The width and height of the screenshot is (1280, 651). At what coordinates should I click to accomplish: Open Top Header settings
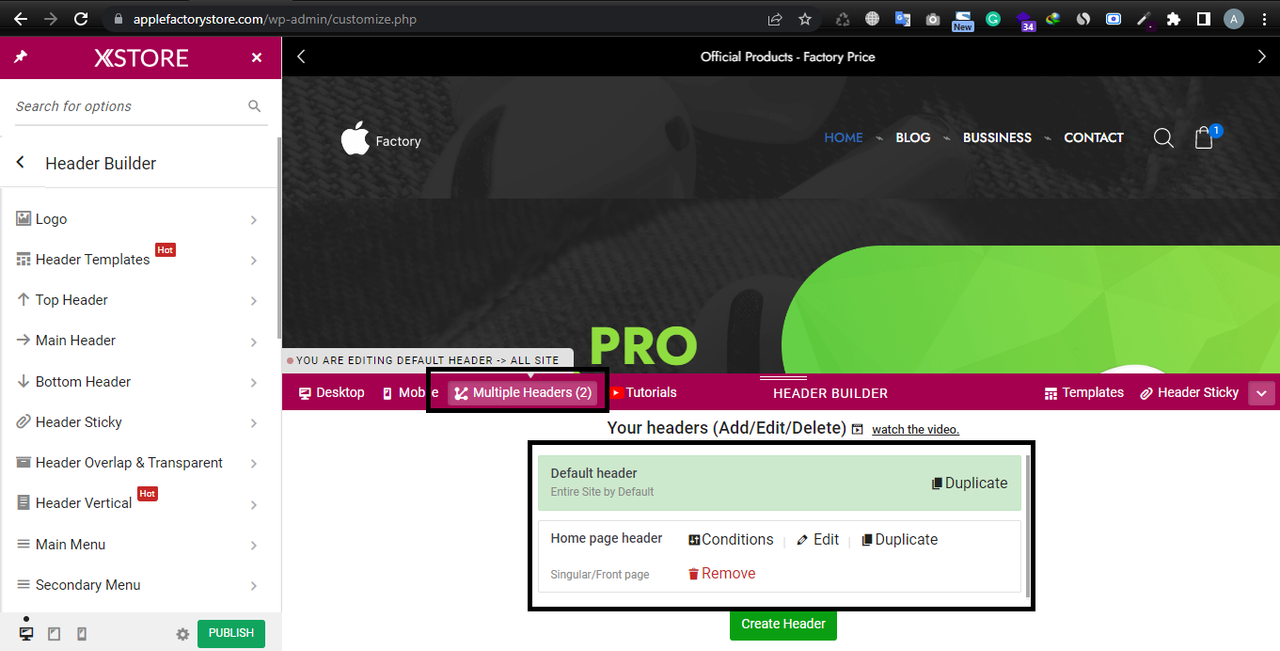pos(140,300)
